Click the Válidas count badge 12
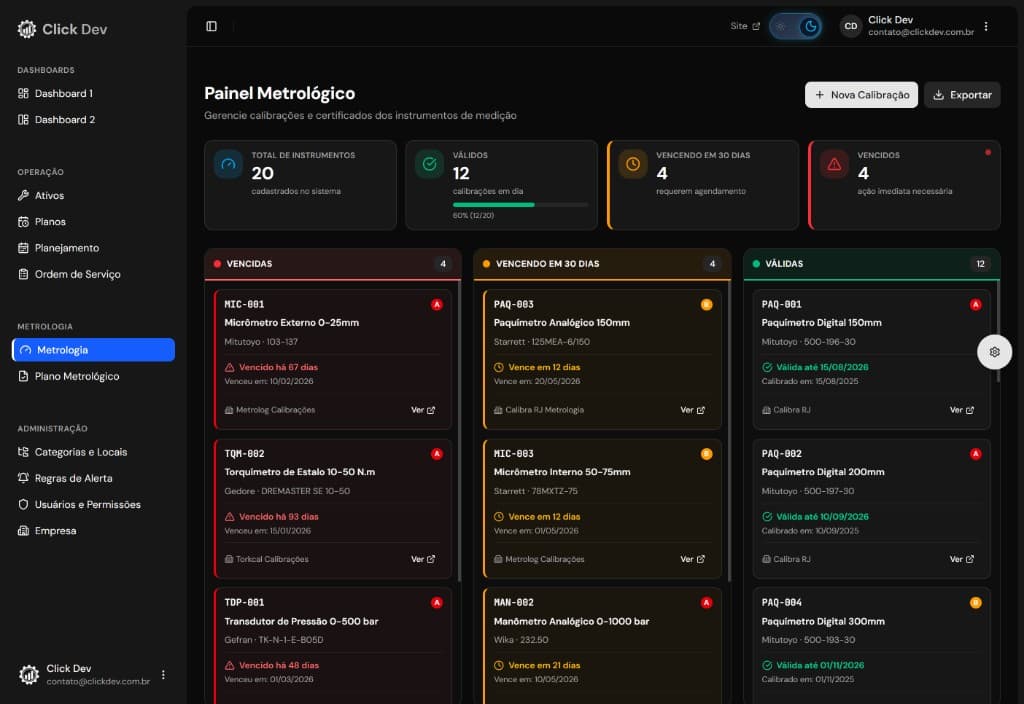 (980, 264)
